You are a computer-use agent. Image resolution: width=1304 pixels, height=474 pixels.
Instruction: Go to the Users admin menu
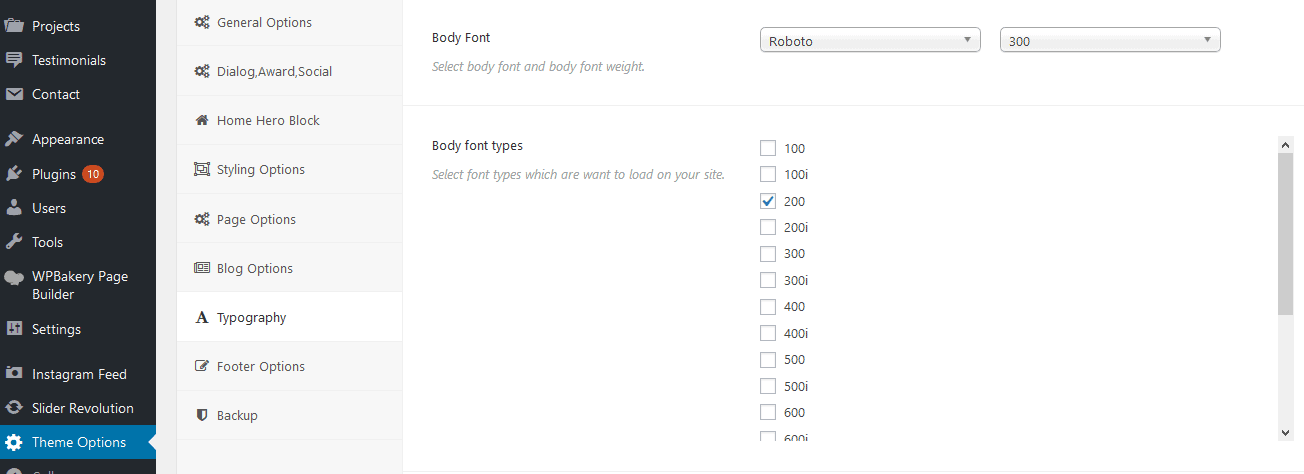click(78, 208)
